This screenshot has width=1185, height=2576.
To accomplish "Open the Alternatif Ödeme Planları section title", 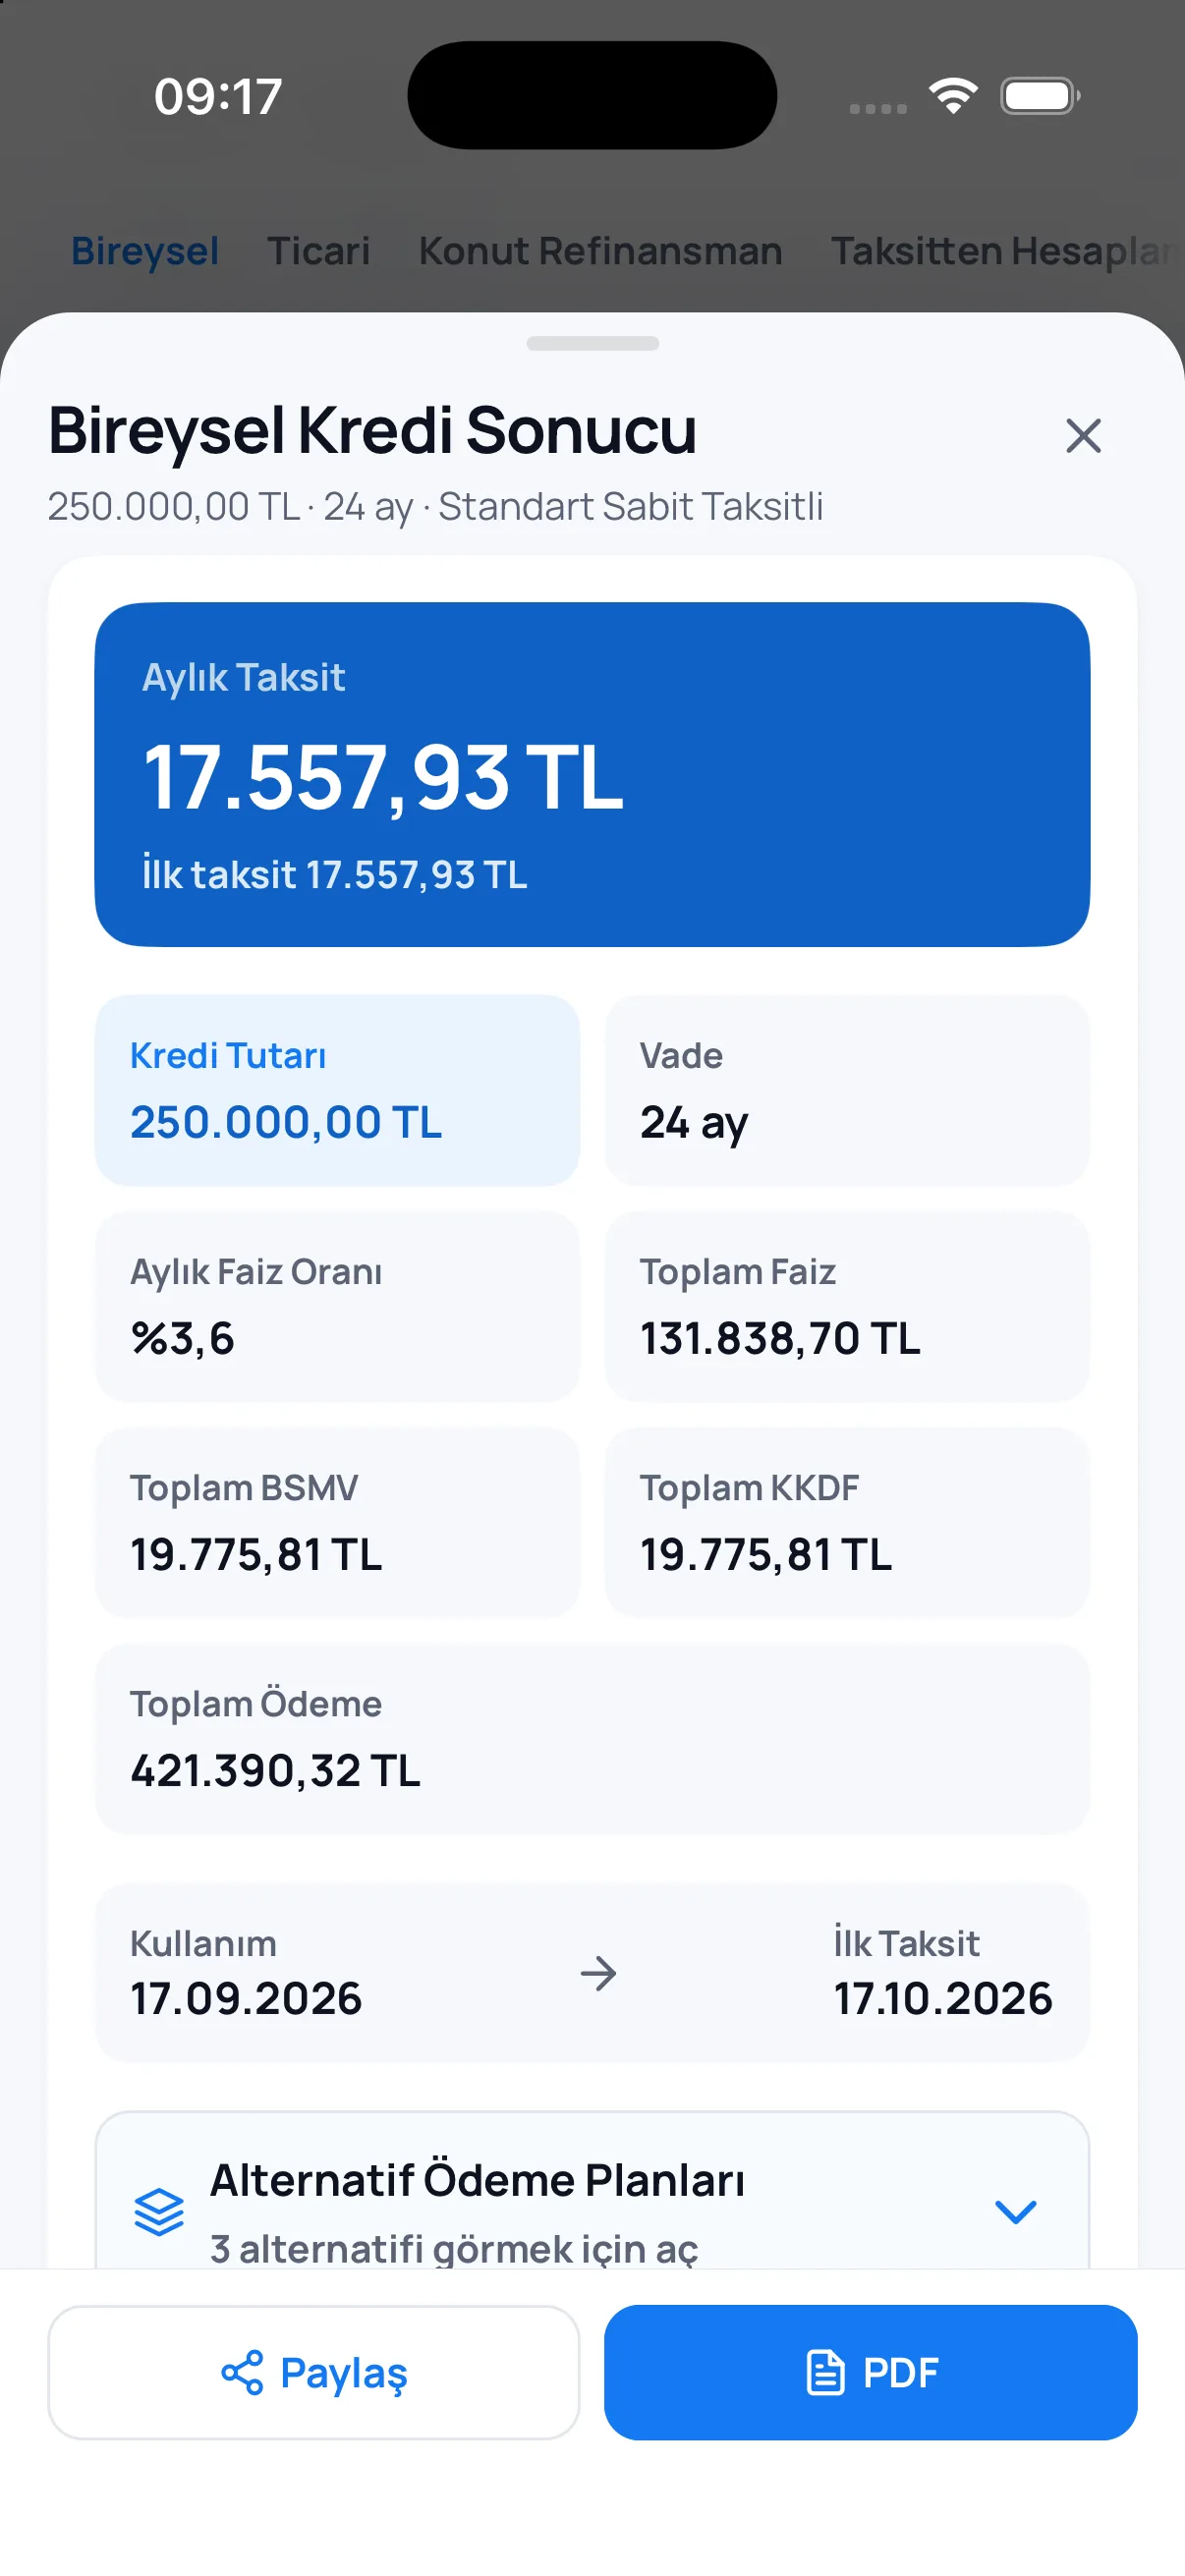I will pos(477,2180).
